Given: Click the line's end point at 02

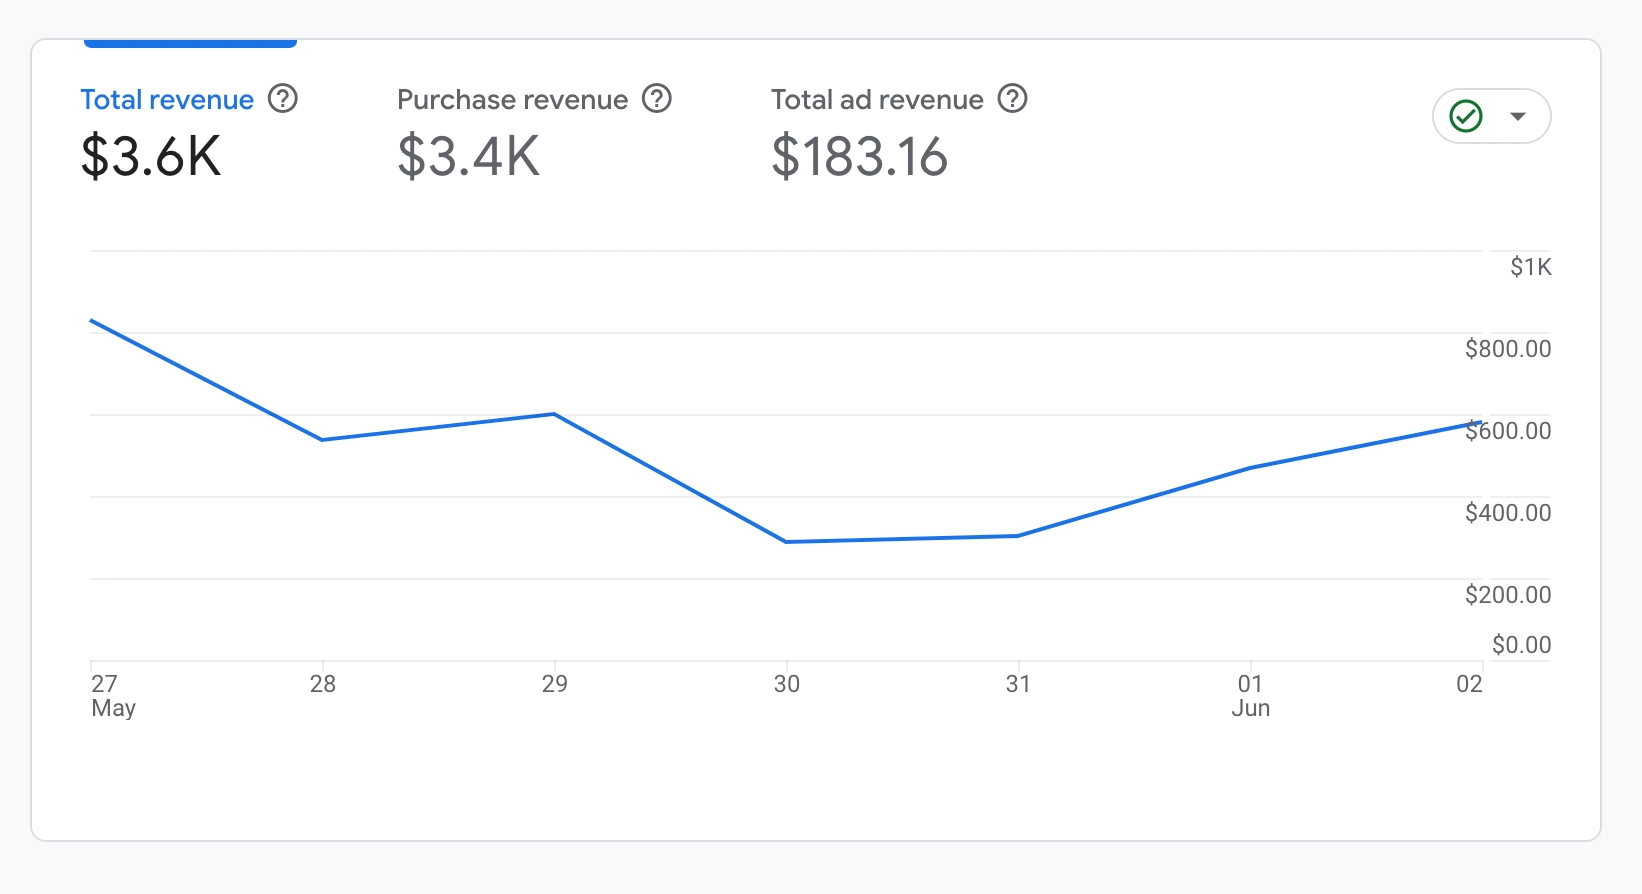Looking at the screenshot, I should coord(1479,423).
